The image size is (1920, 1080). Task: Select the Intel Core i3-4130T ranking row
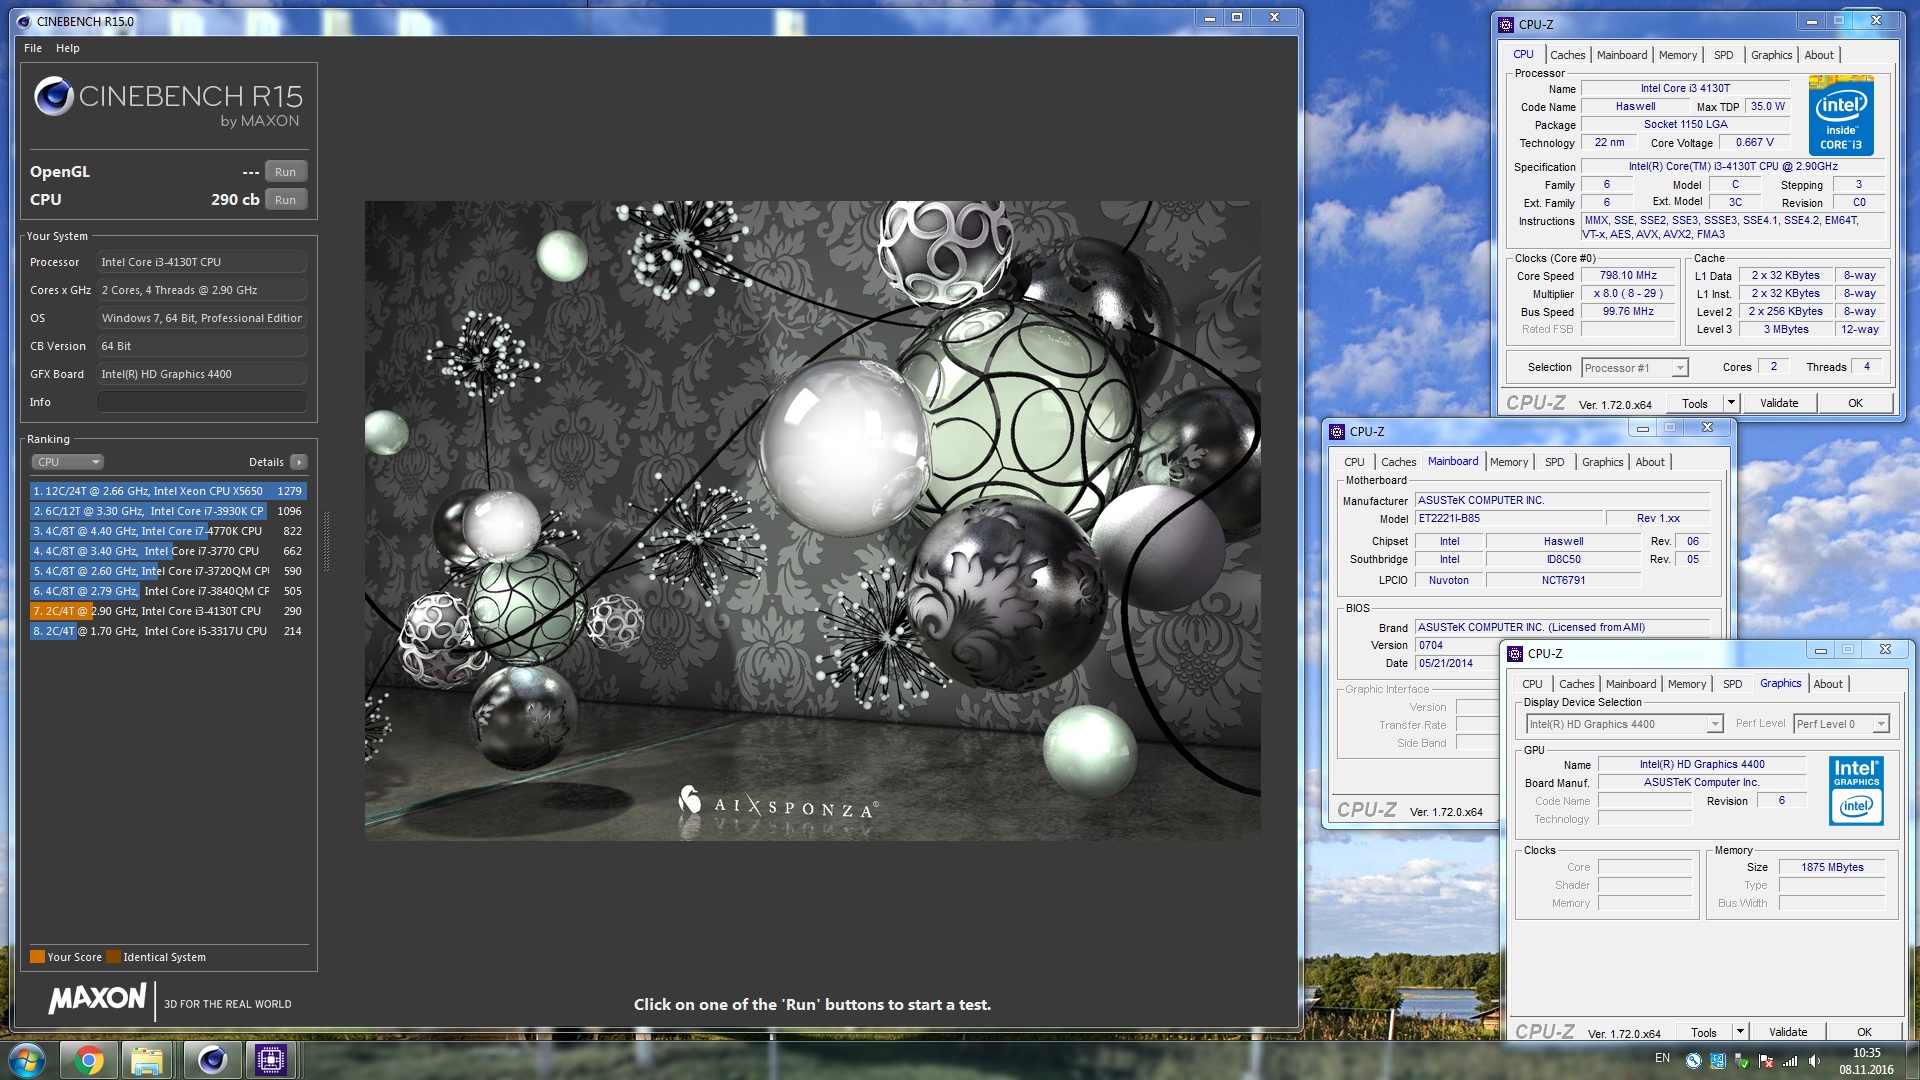pos(168,611)
